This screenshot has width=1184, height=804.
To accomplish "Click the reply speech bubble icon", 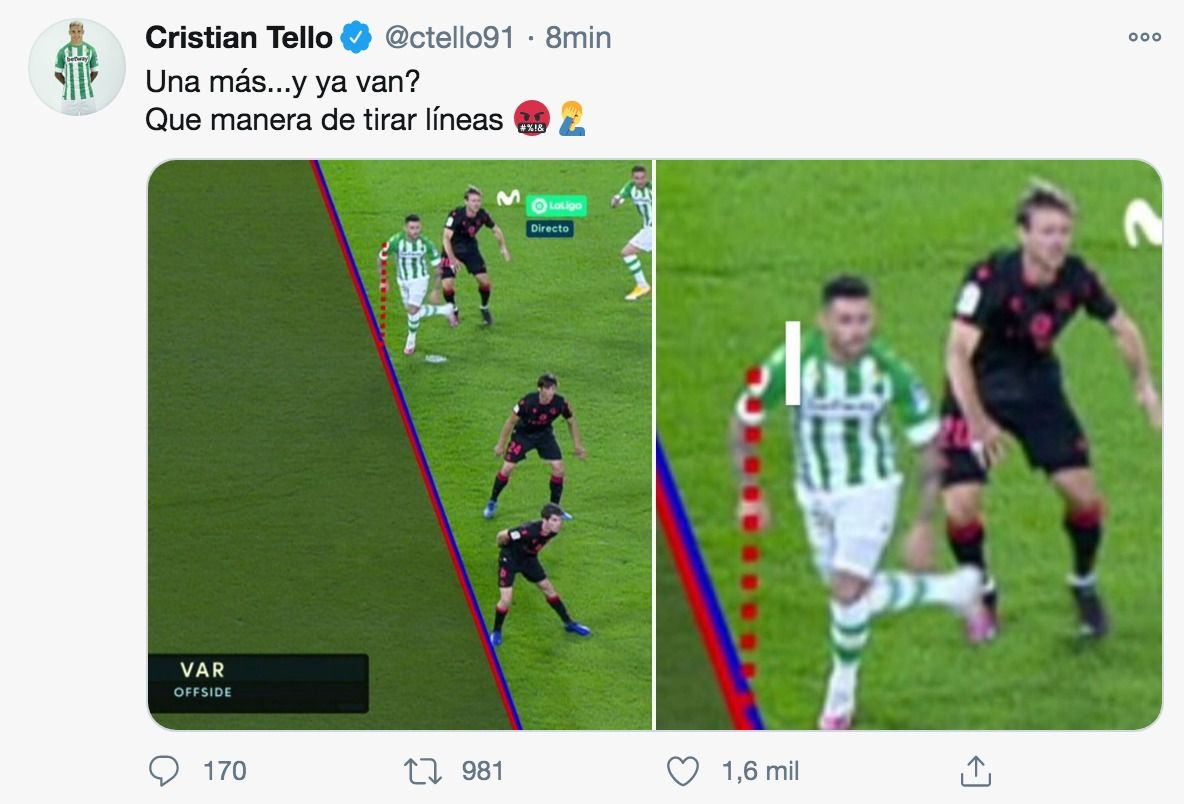I will click(x=163, y=771).
